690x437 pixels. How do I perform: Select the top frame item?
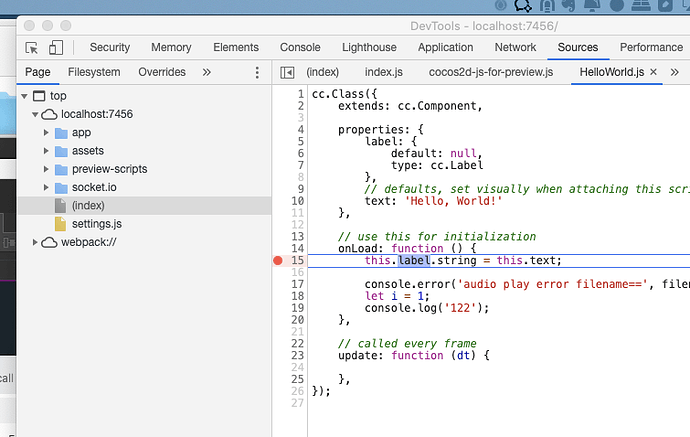click(x=58, y=96)
